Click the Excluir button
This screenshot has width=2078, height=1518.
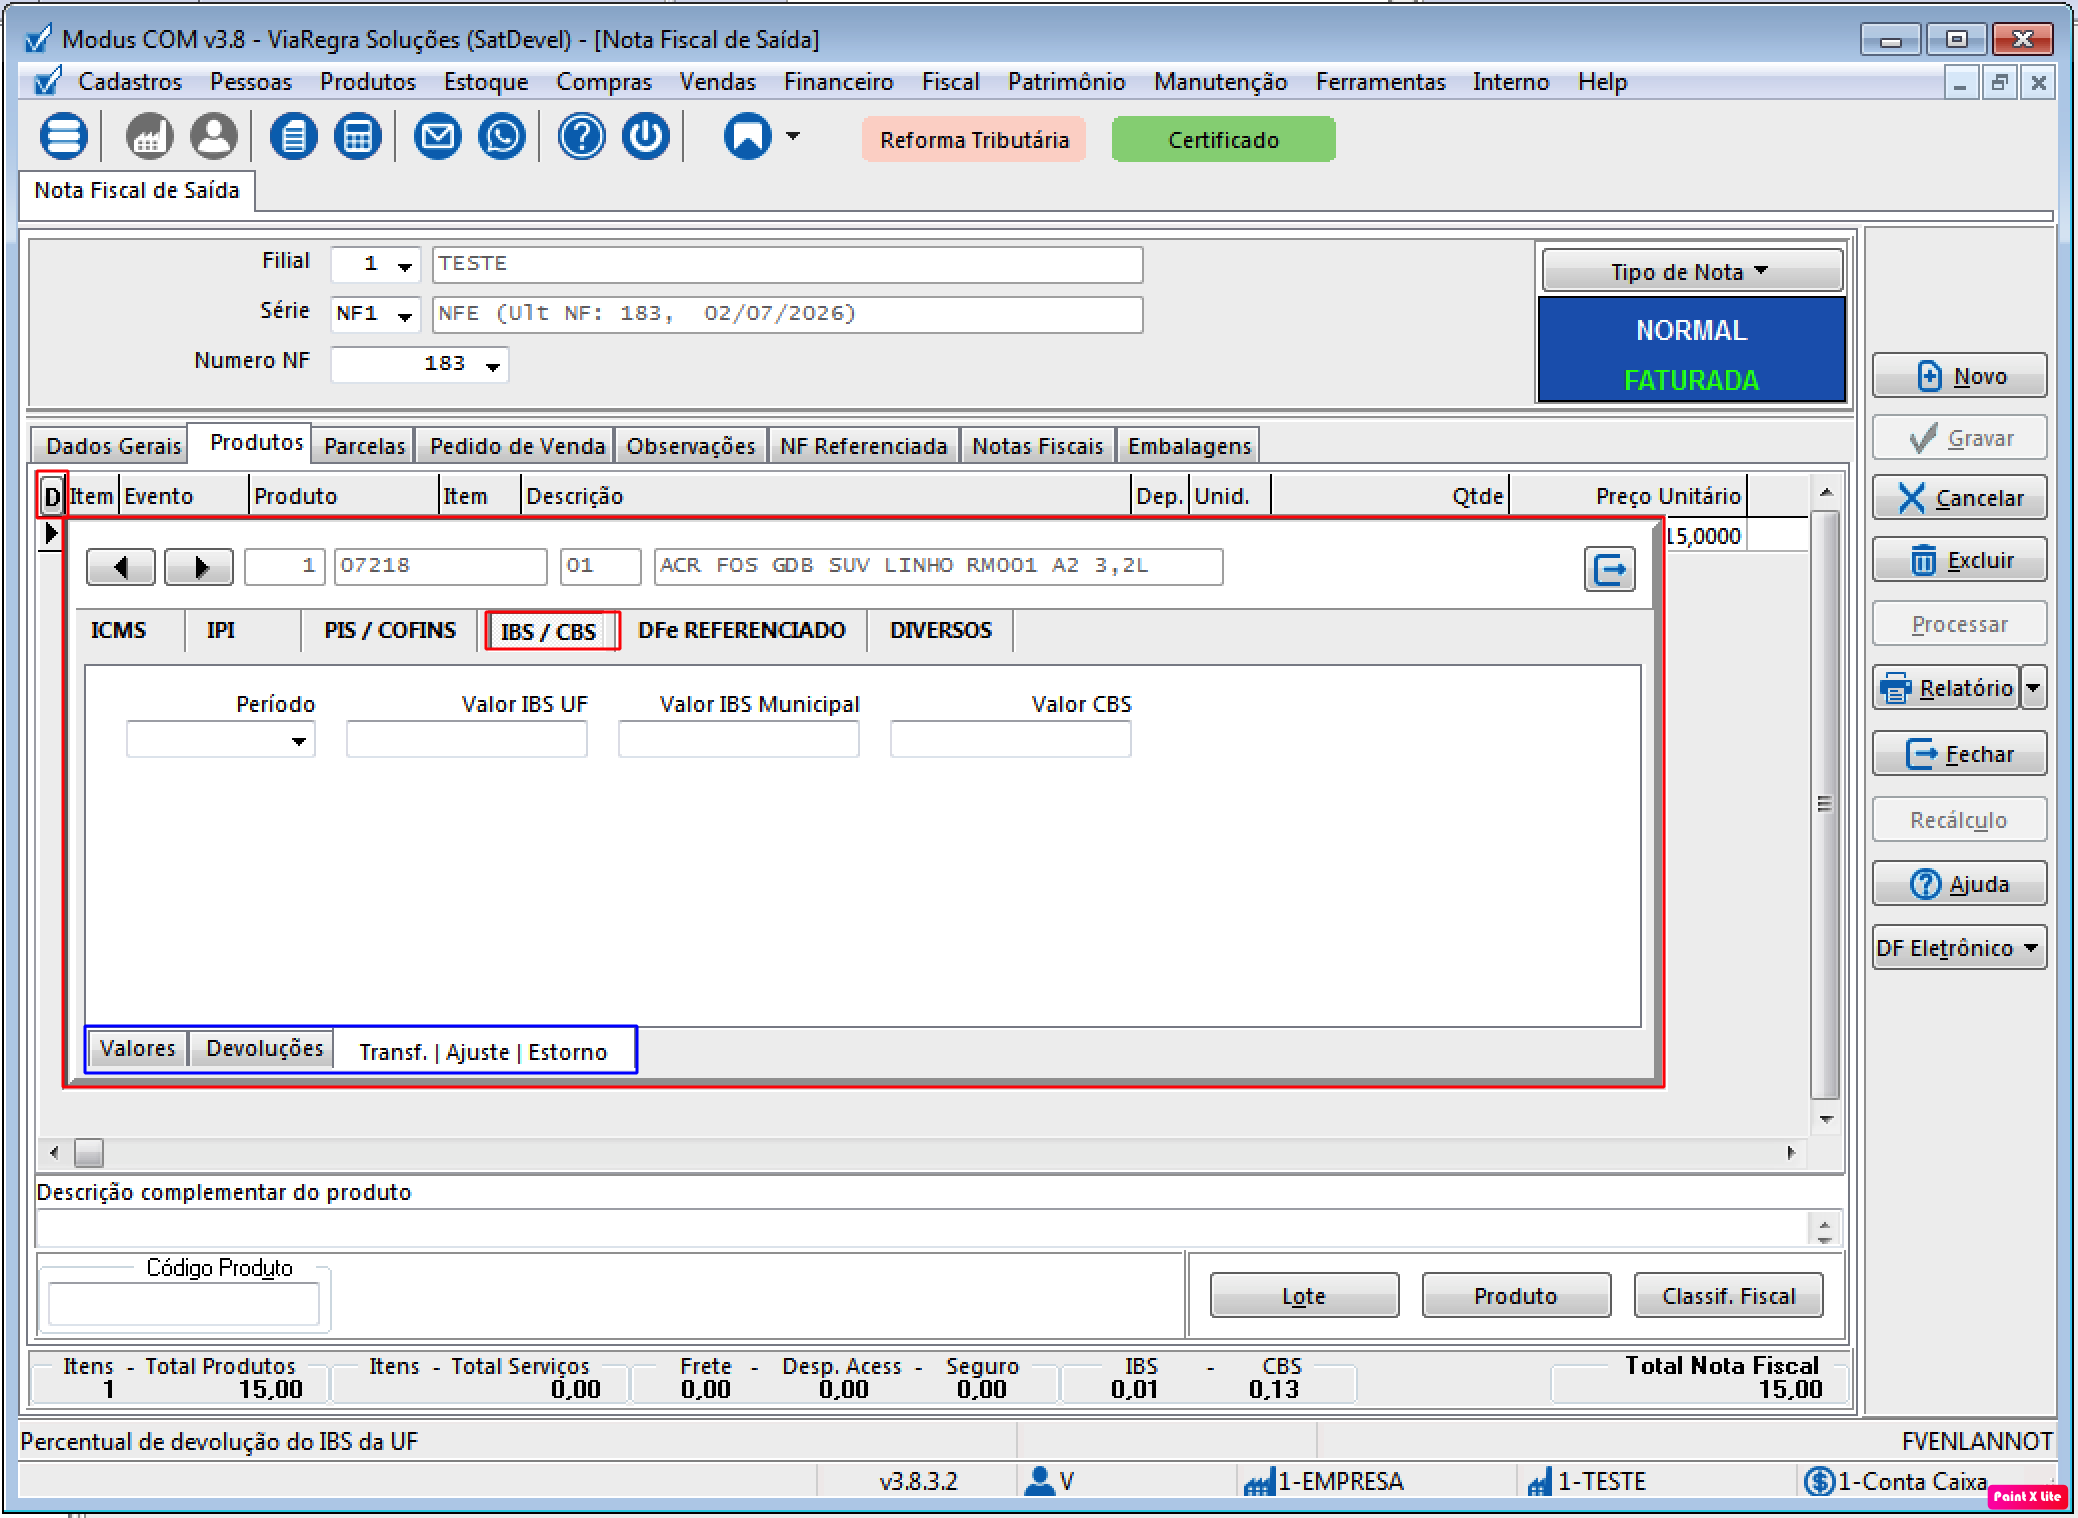coord(1959,560)
